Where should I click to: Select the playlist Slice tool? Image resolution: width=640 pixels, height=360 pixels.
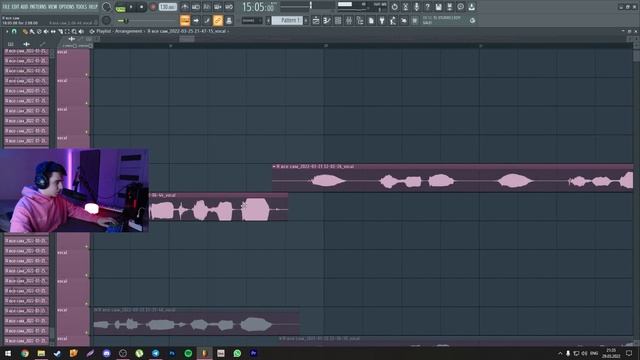60,31
